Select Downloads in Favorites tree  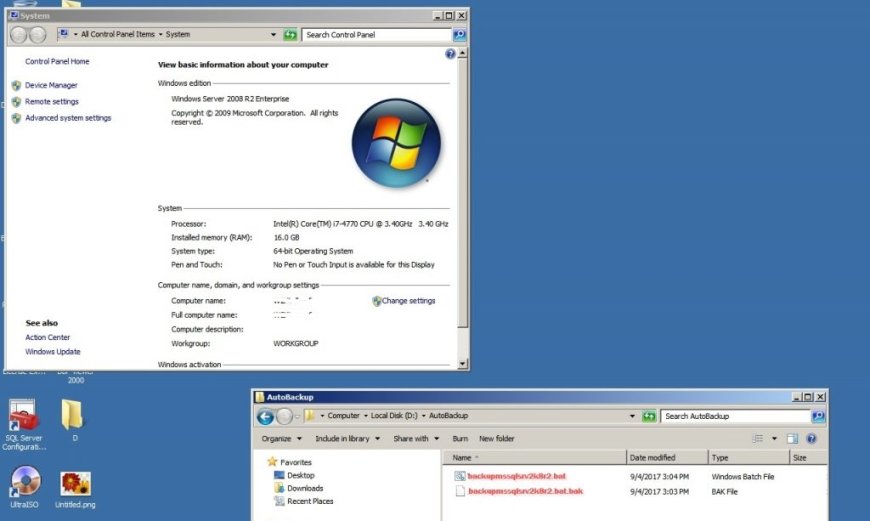tap(305, 488)
